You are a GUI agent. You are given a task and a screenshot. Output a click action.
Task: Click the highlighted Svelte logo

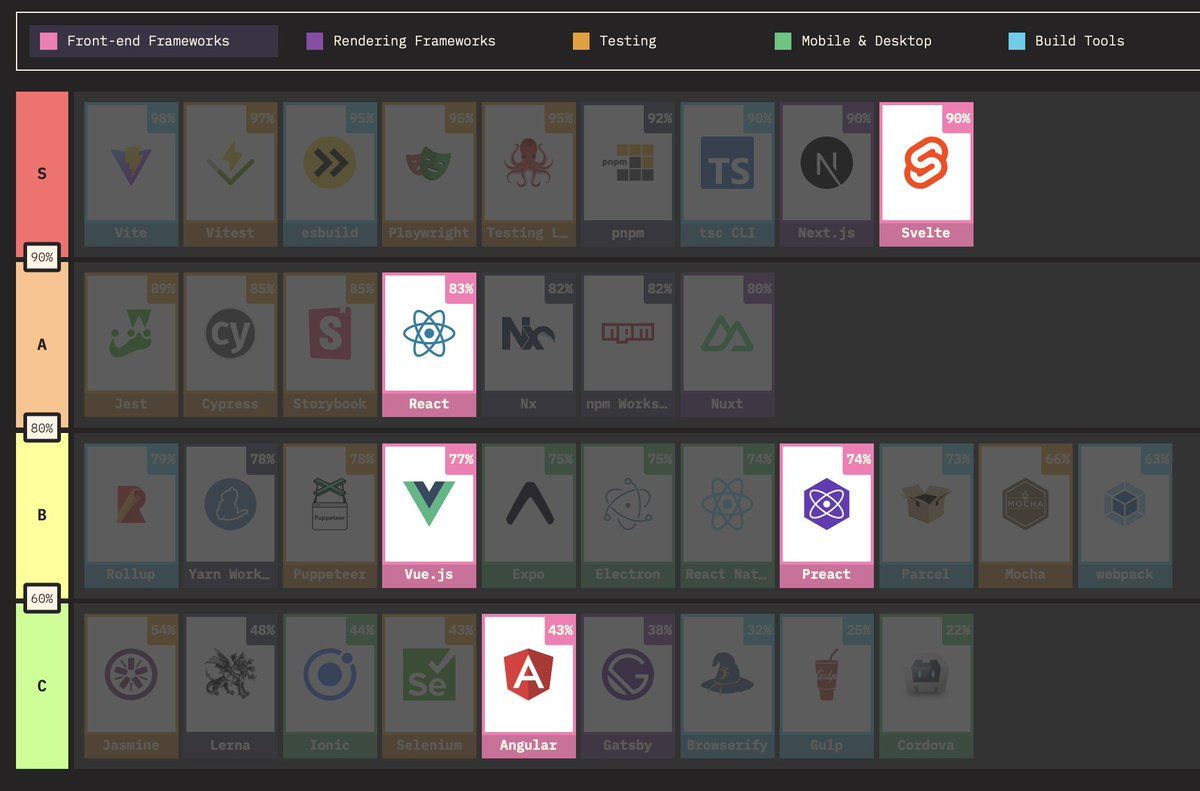click(x=926, y=163)
